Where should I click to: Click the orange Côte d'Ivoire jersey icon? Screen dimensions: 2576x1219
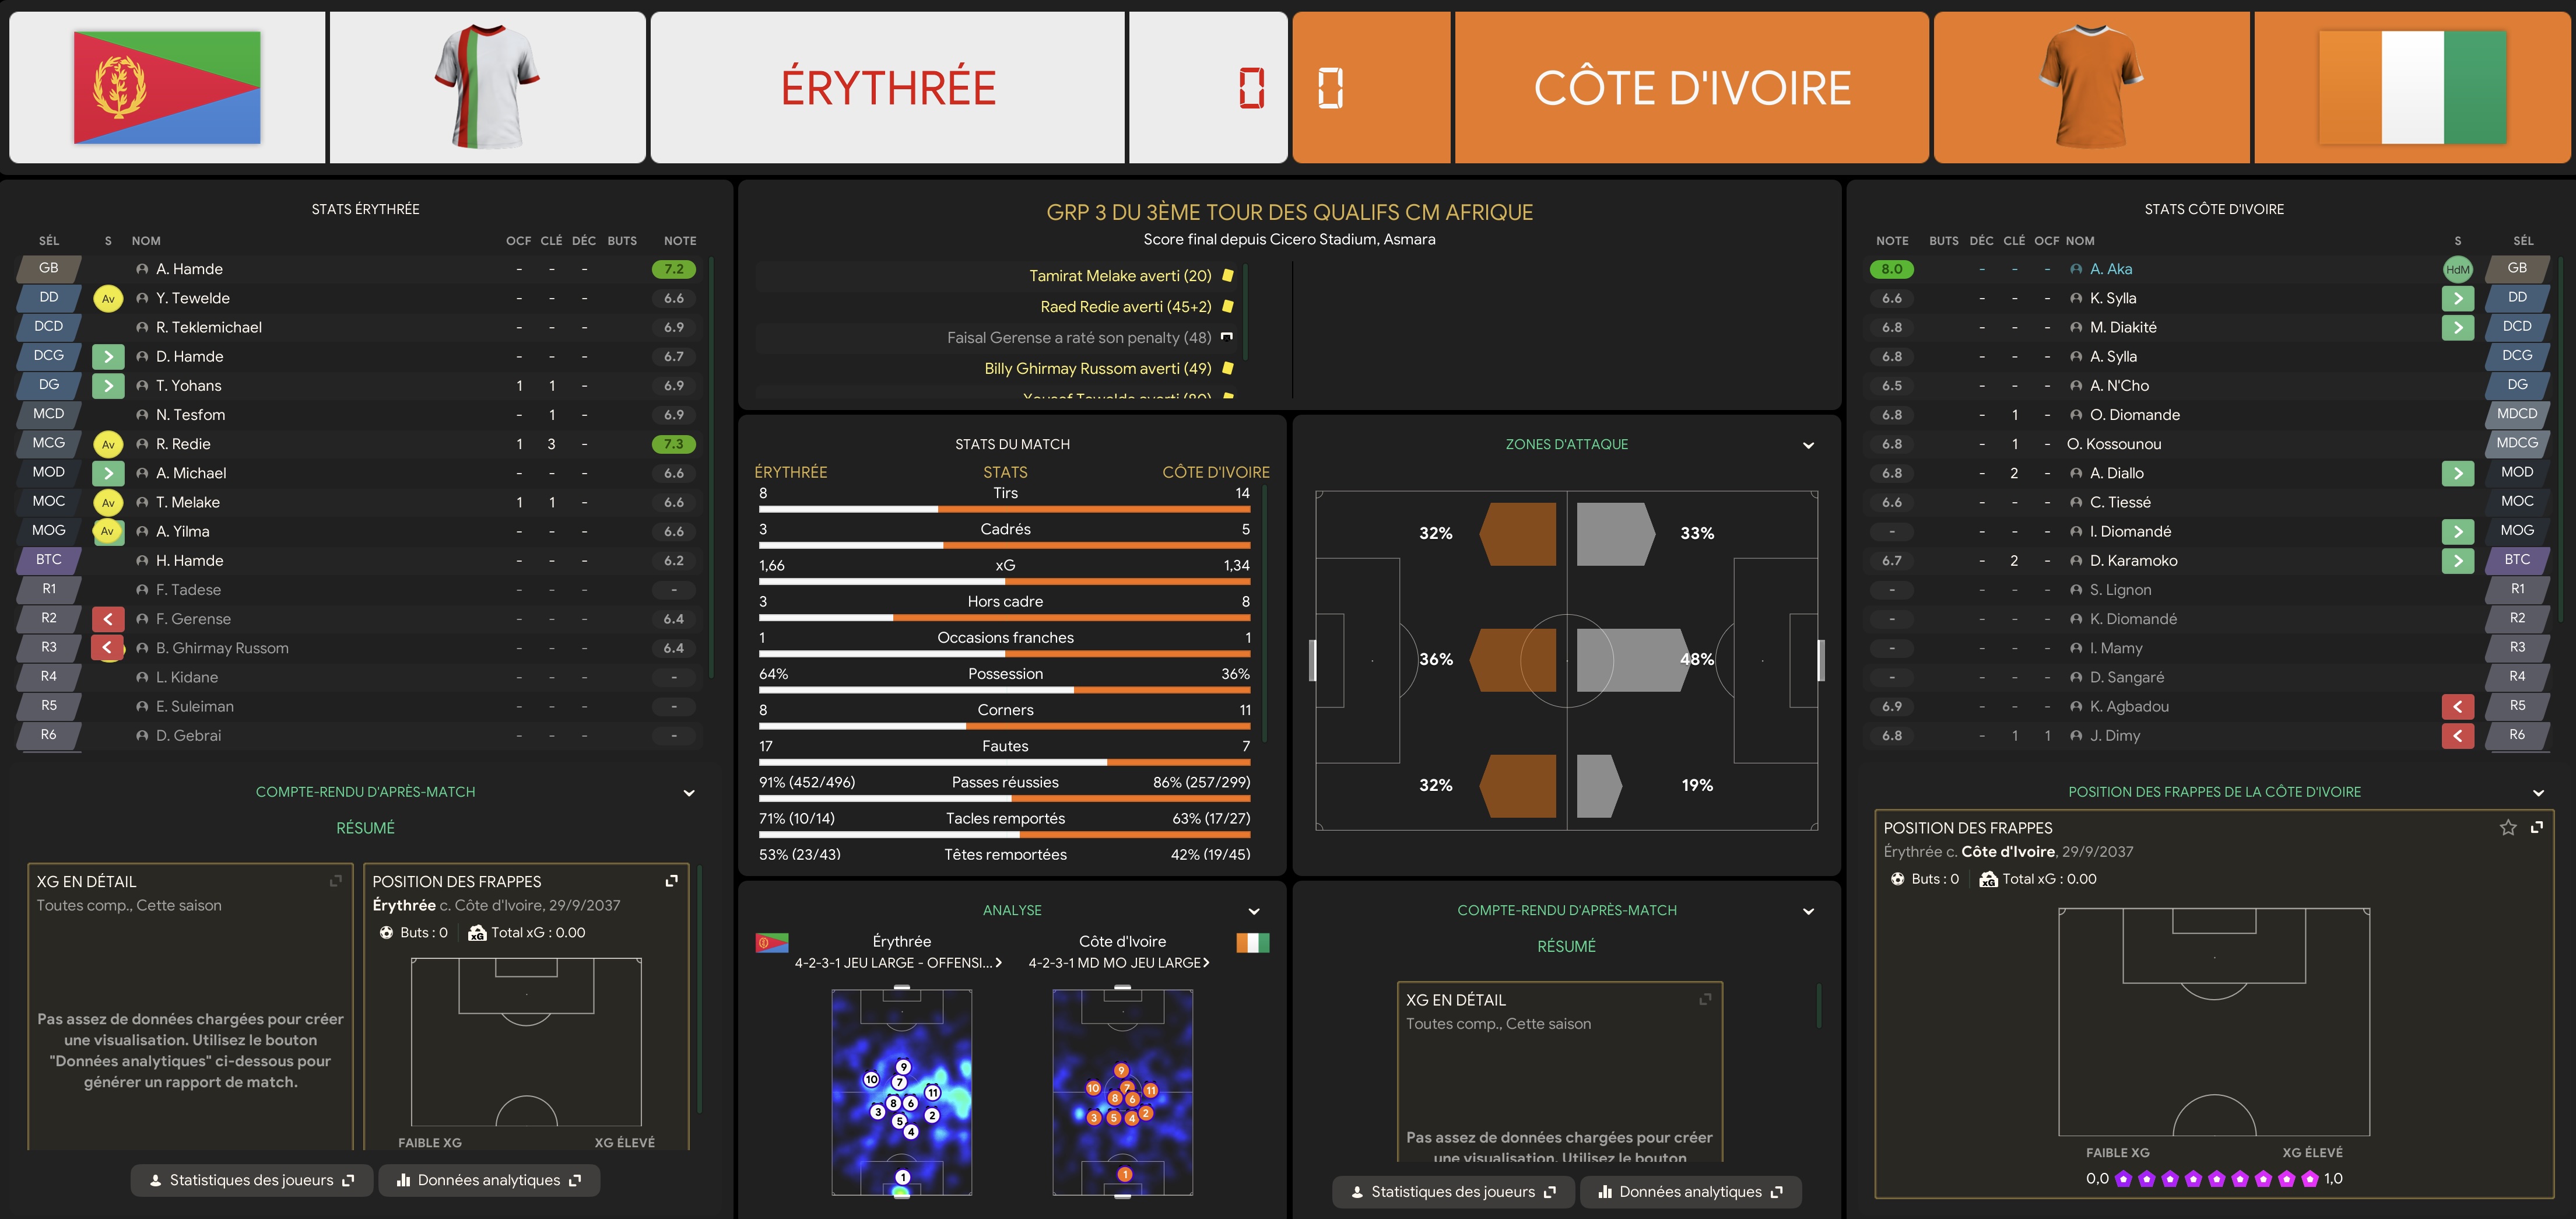coord(2091,87)
